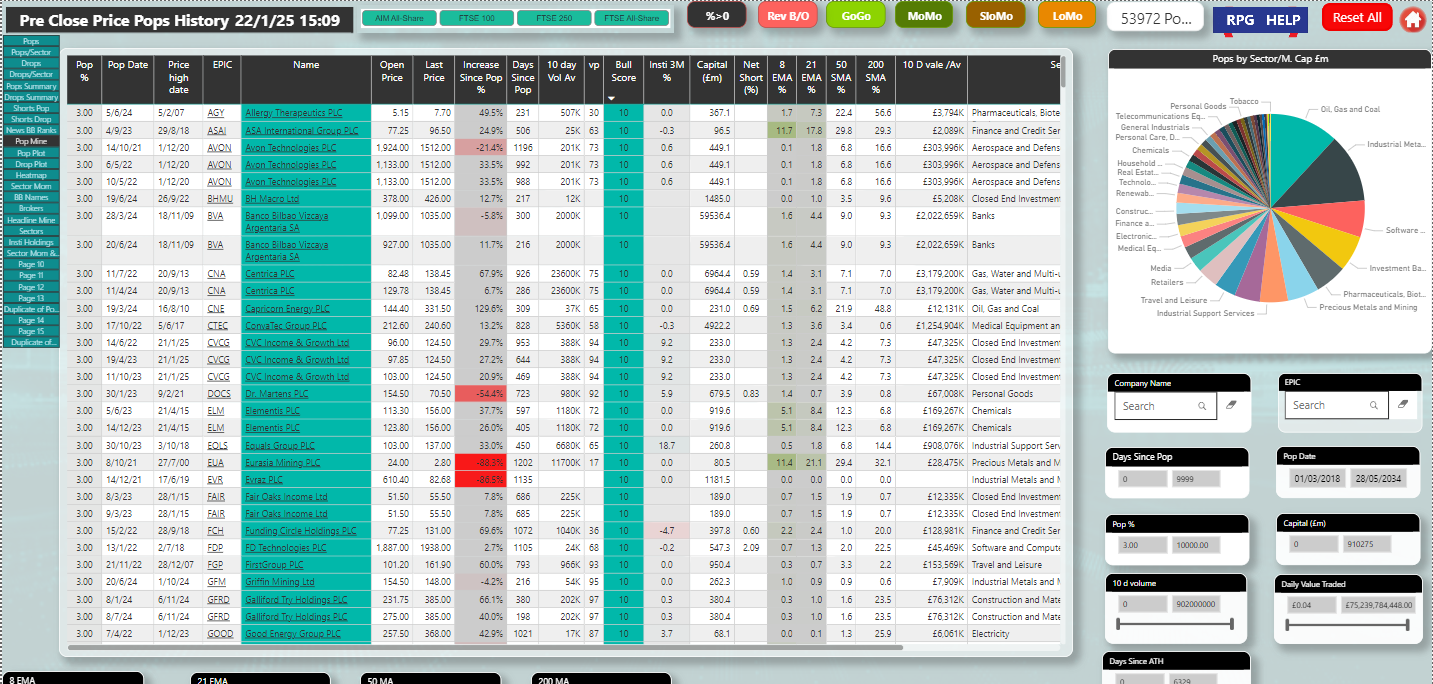Switch to the Drops Summary page

(31, 97)
